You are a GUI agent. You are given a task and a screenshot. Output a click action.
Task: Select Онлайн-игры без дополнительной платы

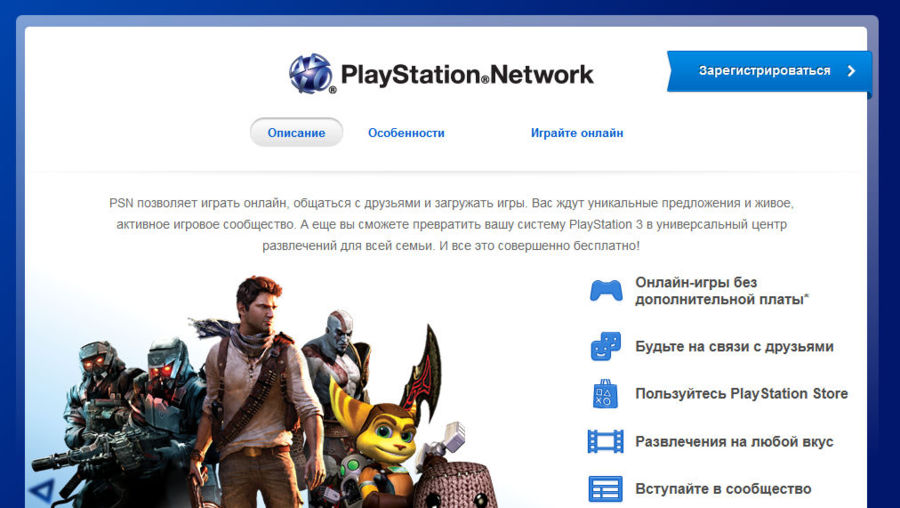(722, 291)
